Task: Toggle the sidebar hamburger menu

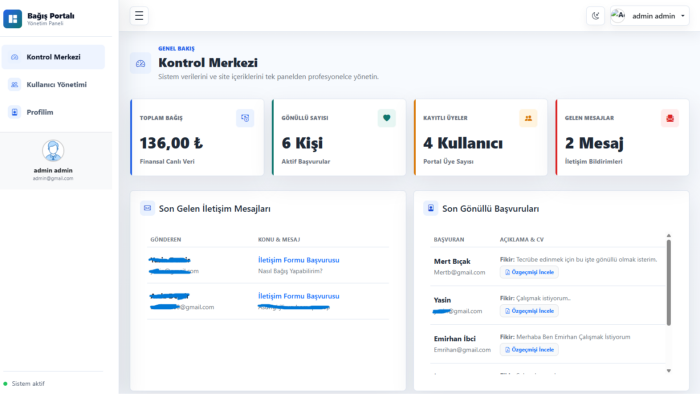Action: [139, 16]
